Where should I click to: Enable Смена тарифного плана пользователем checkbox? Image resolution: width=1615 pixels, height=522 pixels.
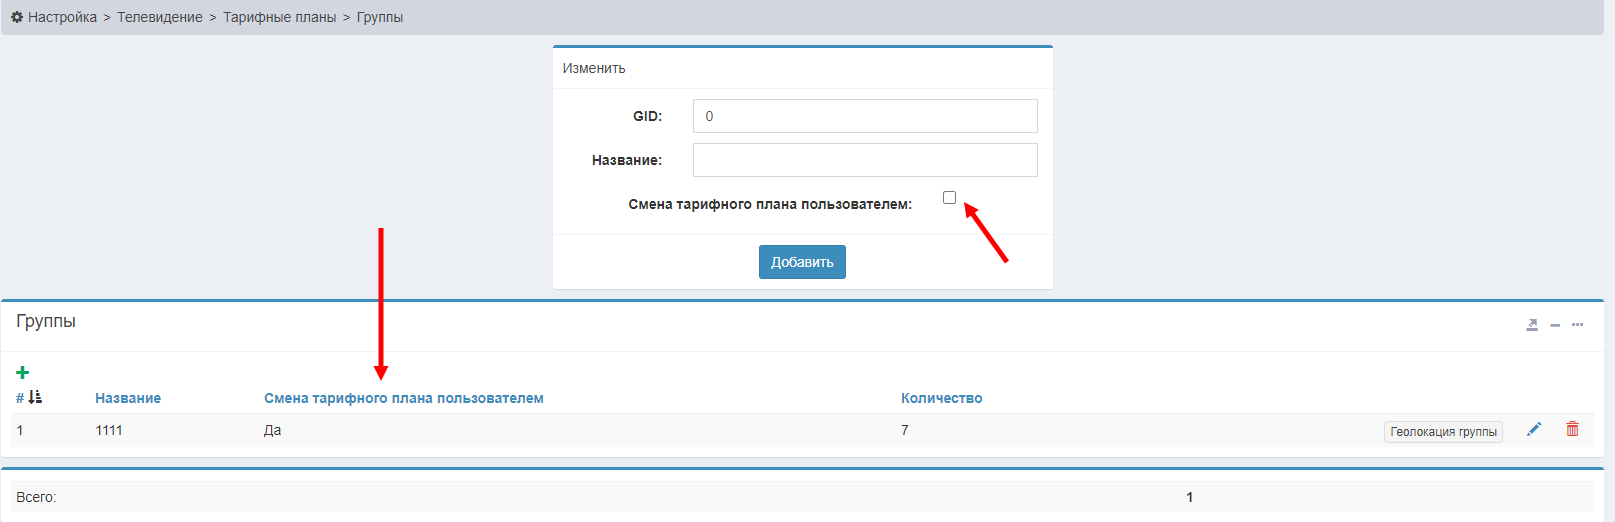(x=949, y=198)
